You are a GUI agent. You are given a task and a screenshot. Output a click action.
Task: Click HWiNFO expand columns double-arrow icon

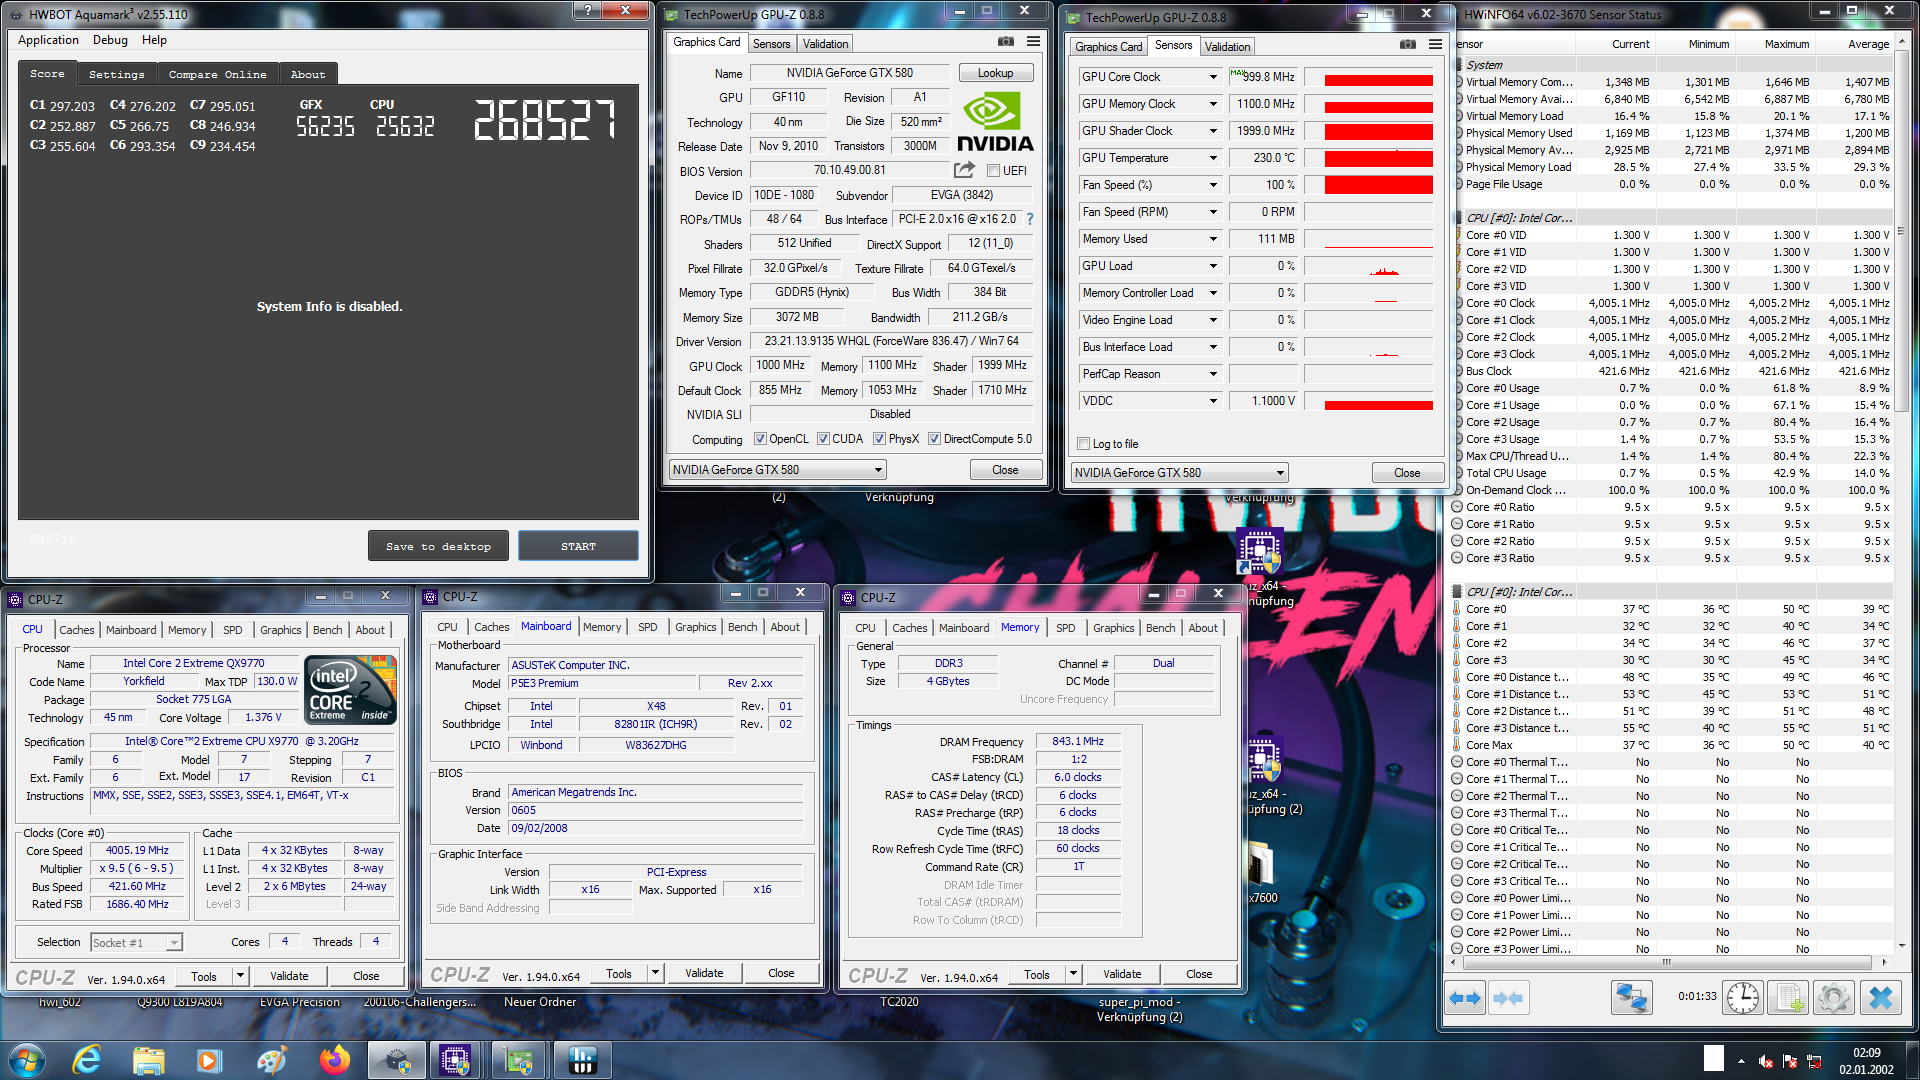1465,998
